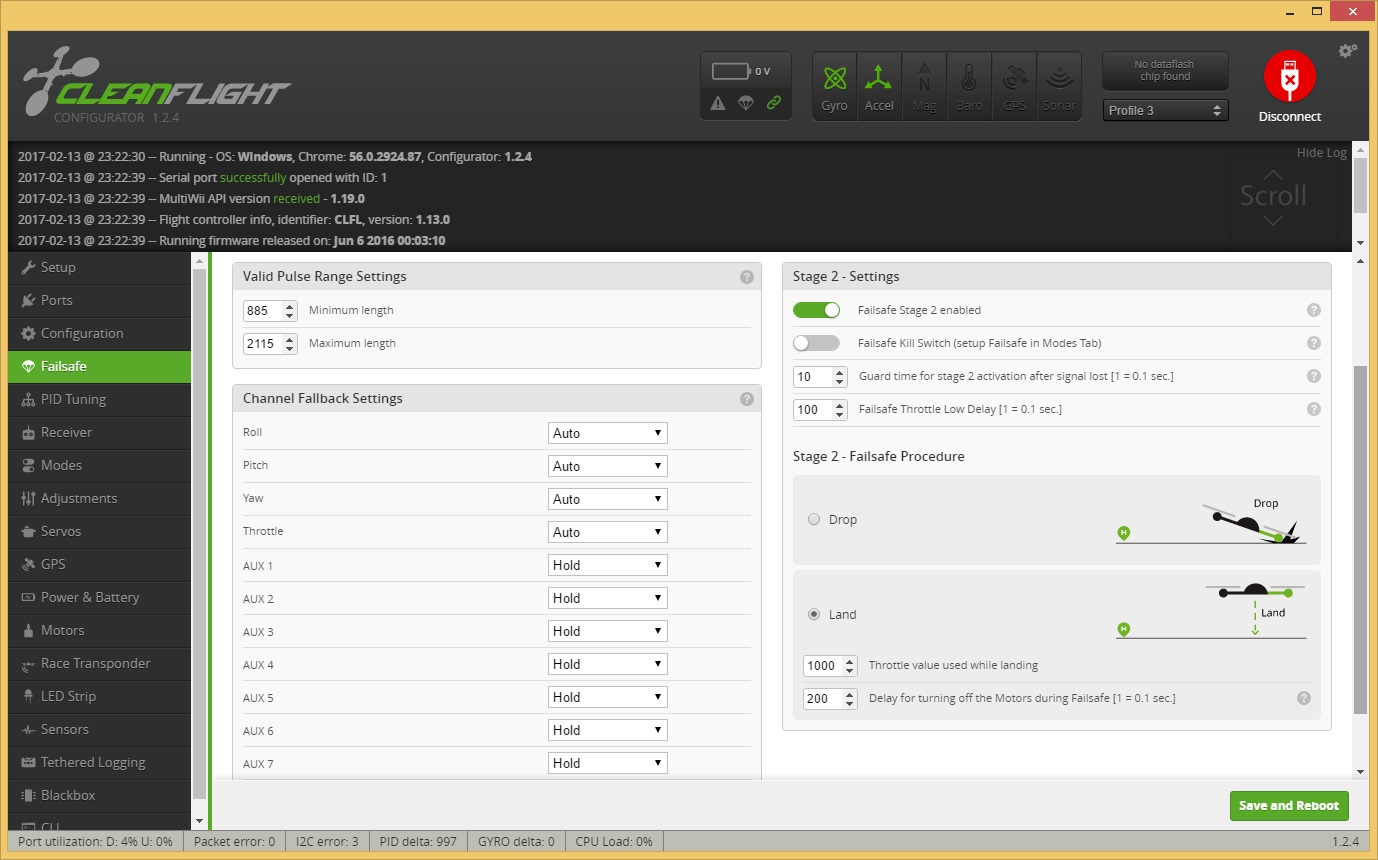Click the Hide Log link
This screenshot has height=860, width=1378.
[1321, 153]
